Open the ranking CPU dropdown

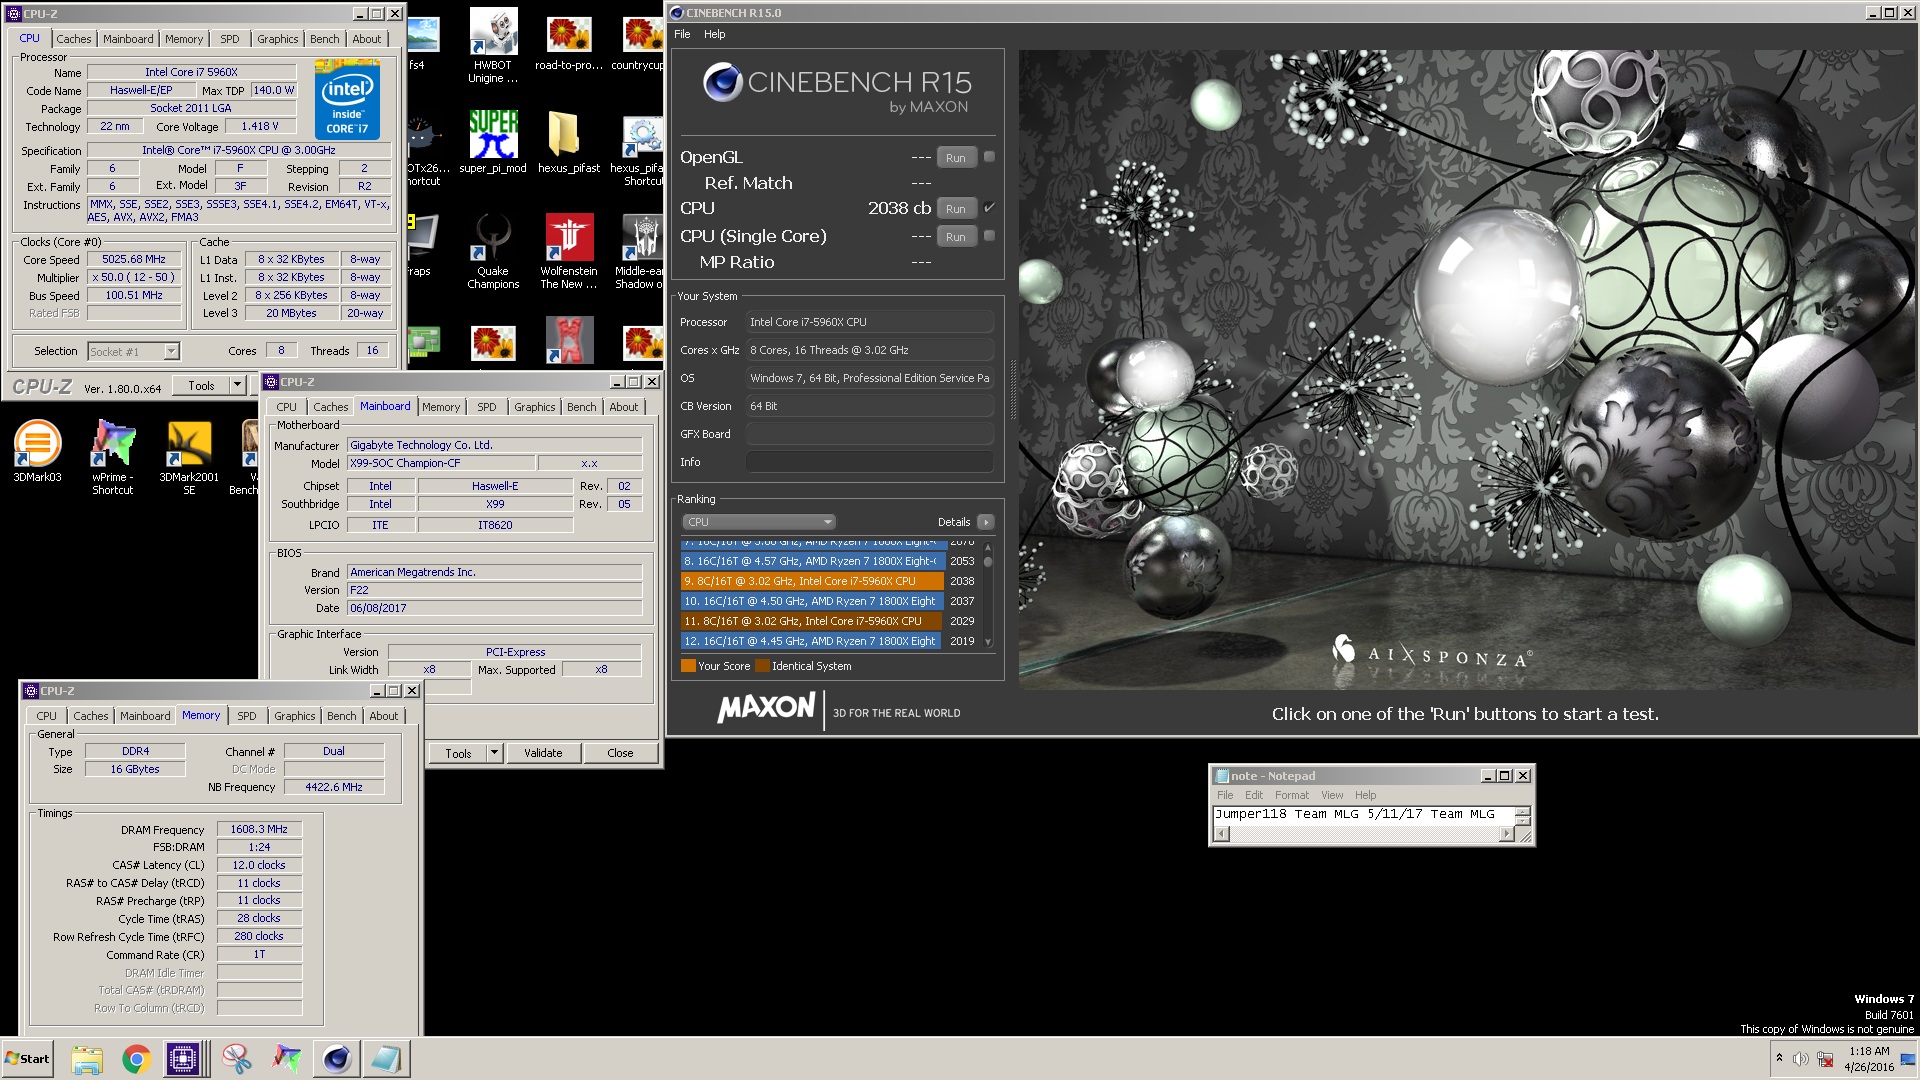[759, 522]
